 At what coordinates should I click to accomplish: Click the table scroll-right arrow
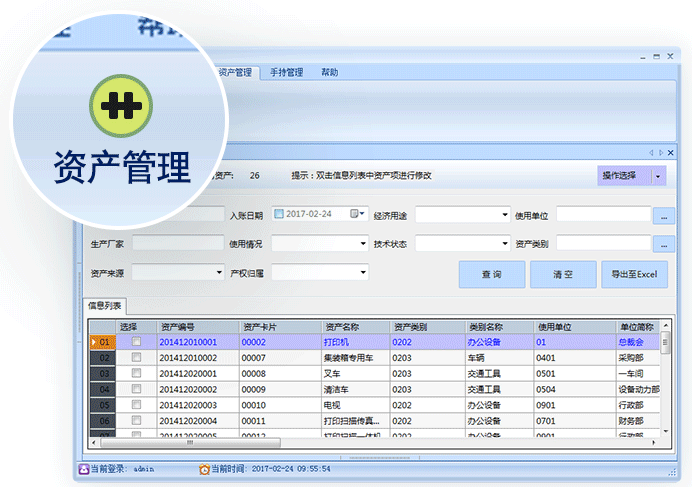[x=654, y=442]
